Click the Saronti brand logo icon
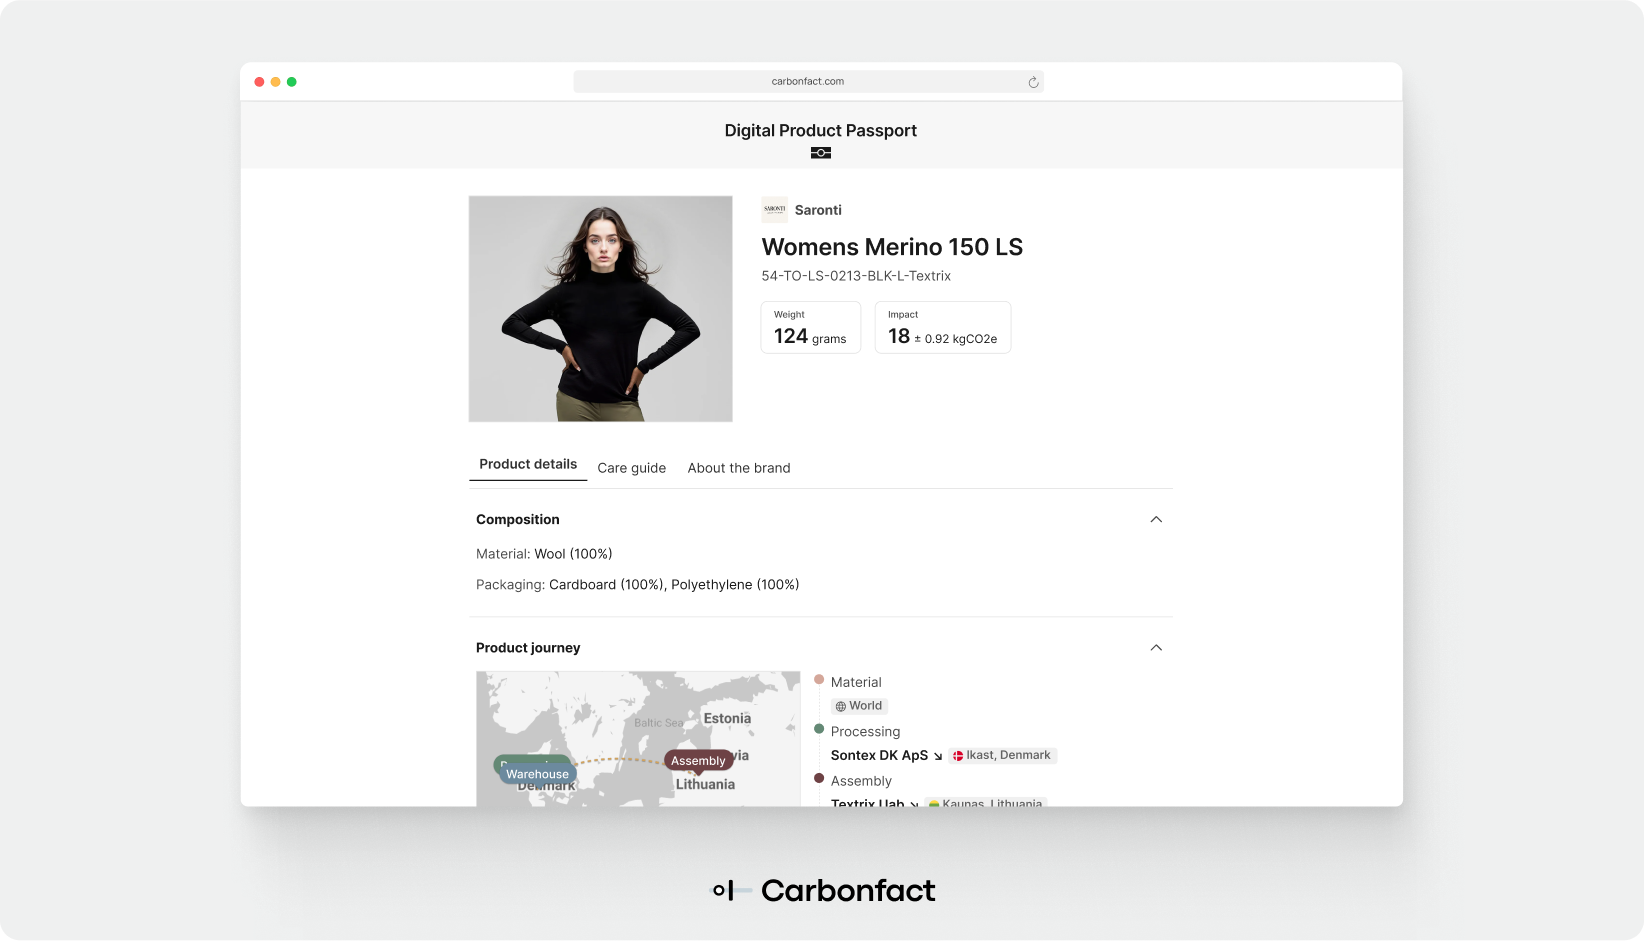 tap(774, 209)
